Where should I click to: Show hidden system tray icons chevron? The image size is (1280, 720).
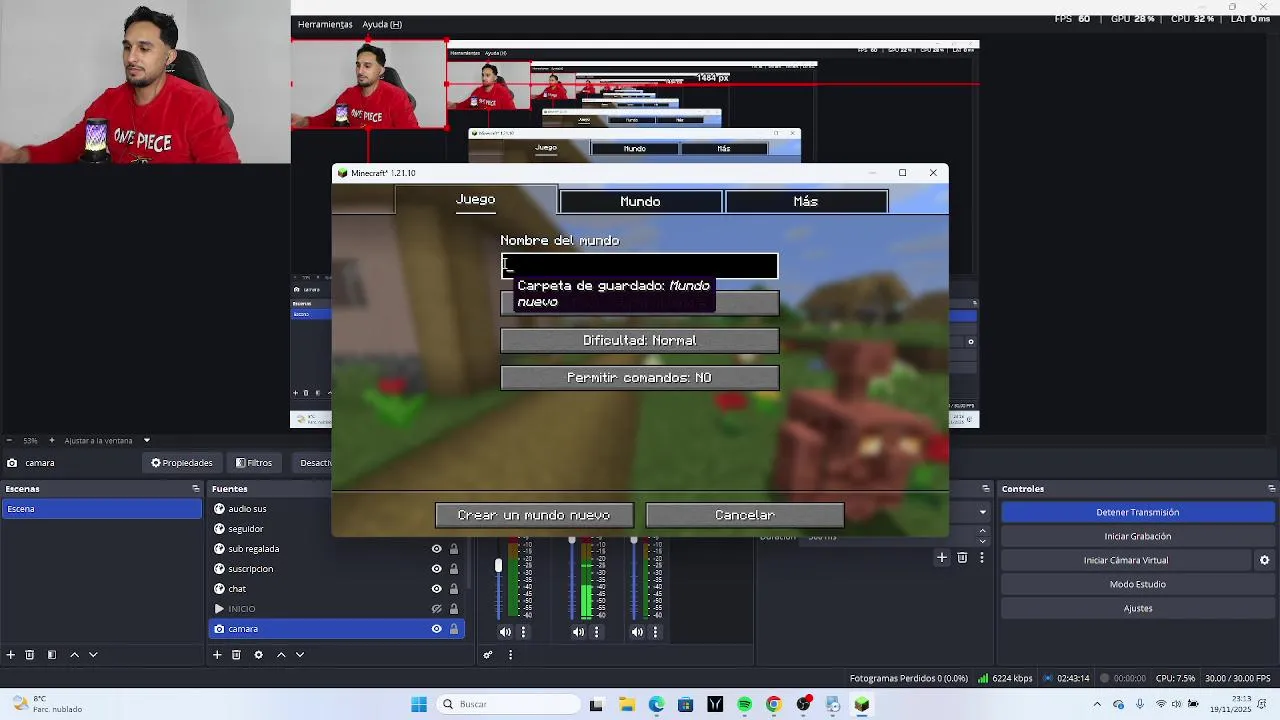1097,704
